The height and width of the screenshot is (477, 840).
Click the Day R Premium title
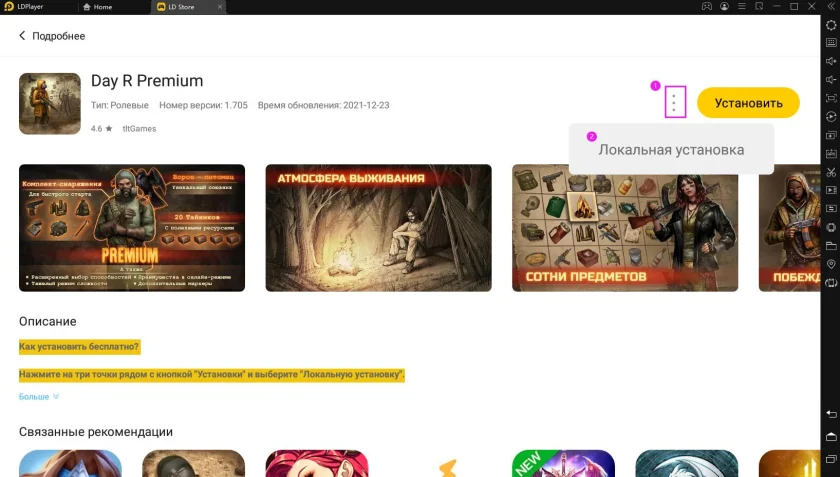coord(147,81)
